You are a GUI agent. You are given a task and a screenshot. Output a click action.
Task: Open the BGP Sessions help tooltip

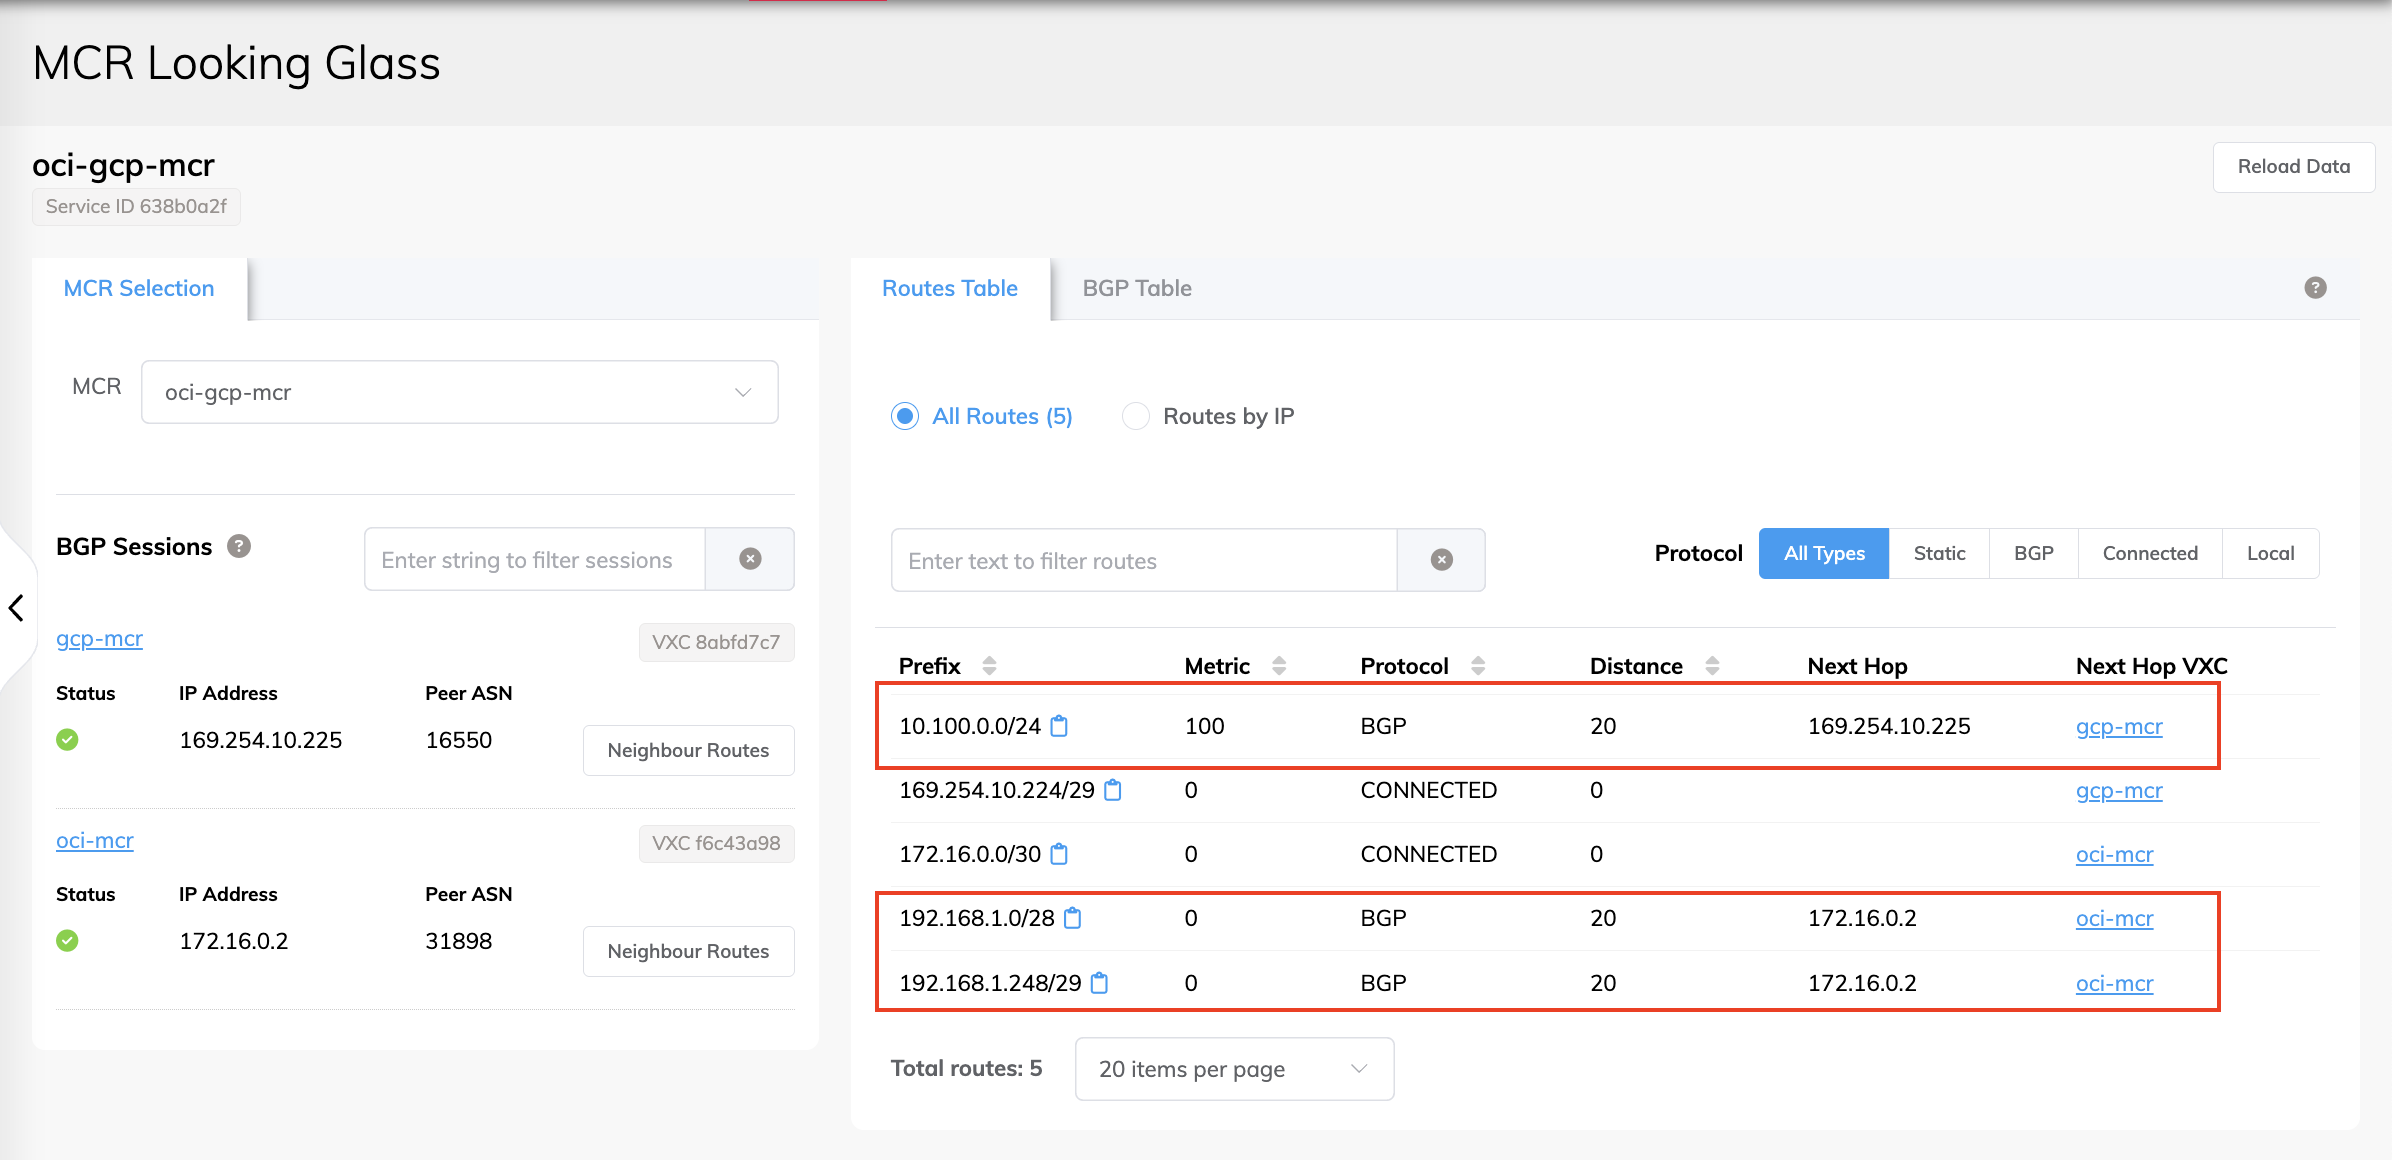click(x=239, y=546)
